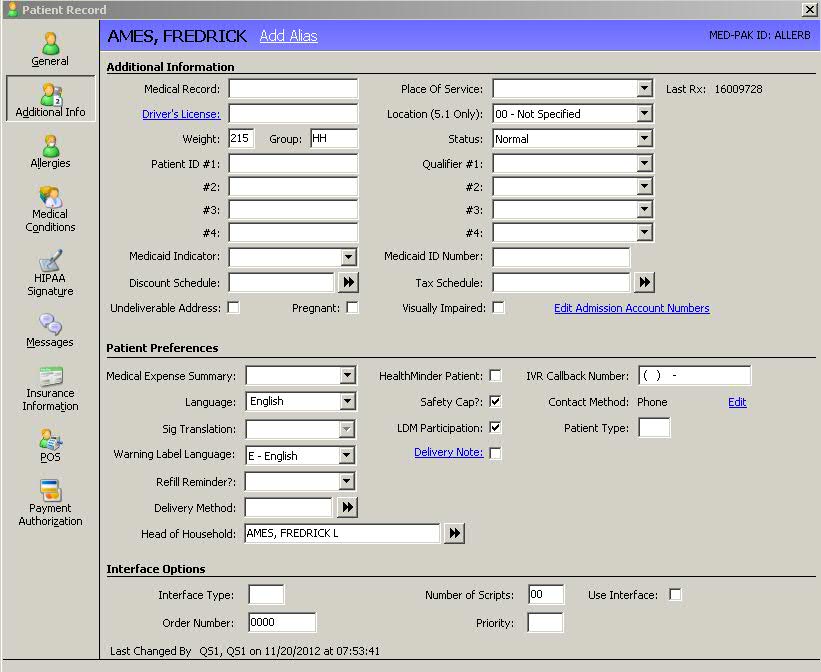The height and width of the screenshot is (672, 821).
Task: Click the Discount Schedule text field
Action: [x=281, y=282]
